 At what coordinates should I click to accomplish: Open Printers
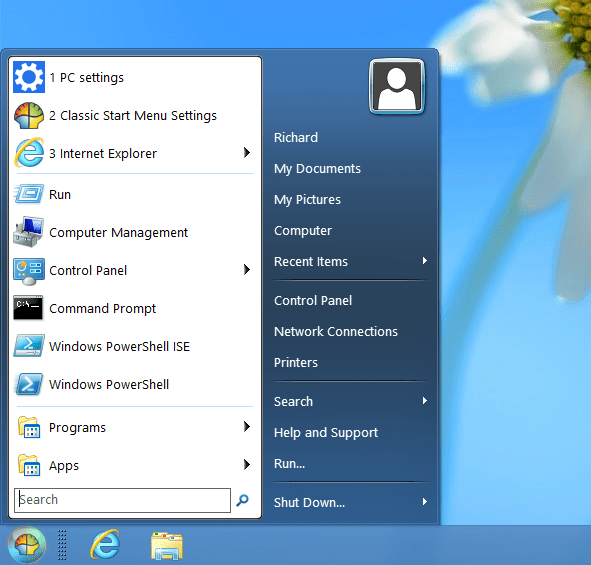pyautogui.click(x=296, y=363)
